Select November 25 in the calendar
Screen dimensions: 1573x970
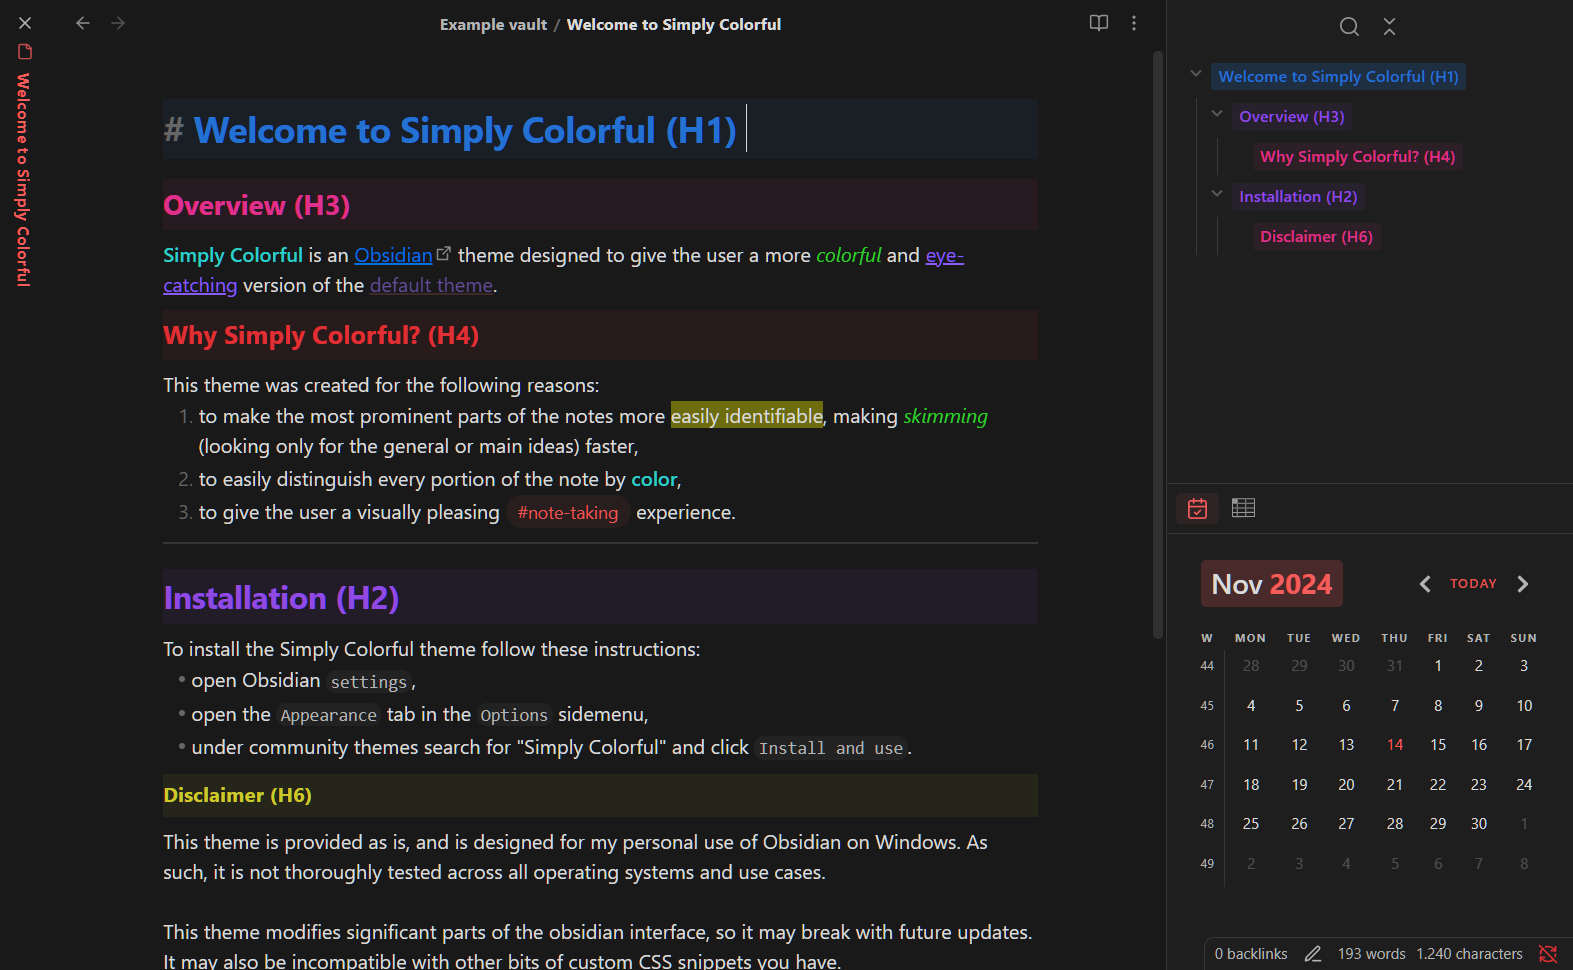coord(1251,824)
